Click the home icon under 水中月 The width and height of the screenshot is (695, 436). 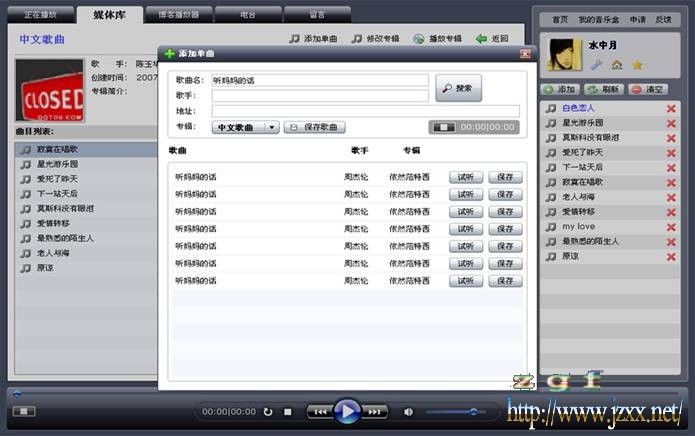tap(617, 65)
